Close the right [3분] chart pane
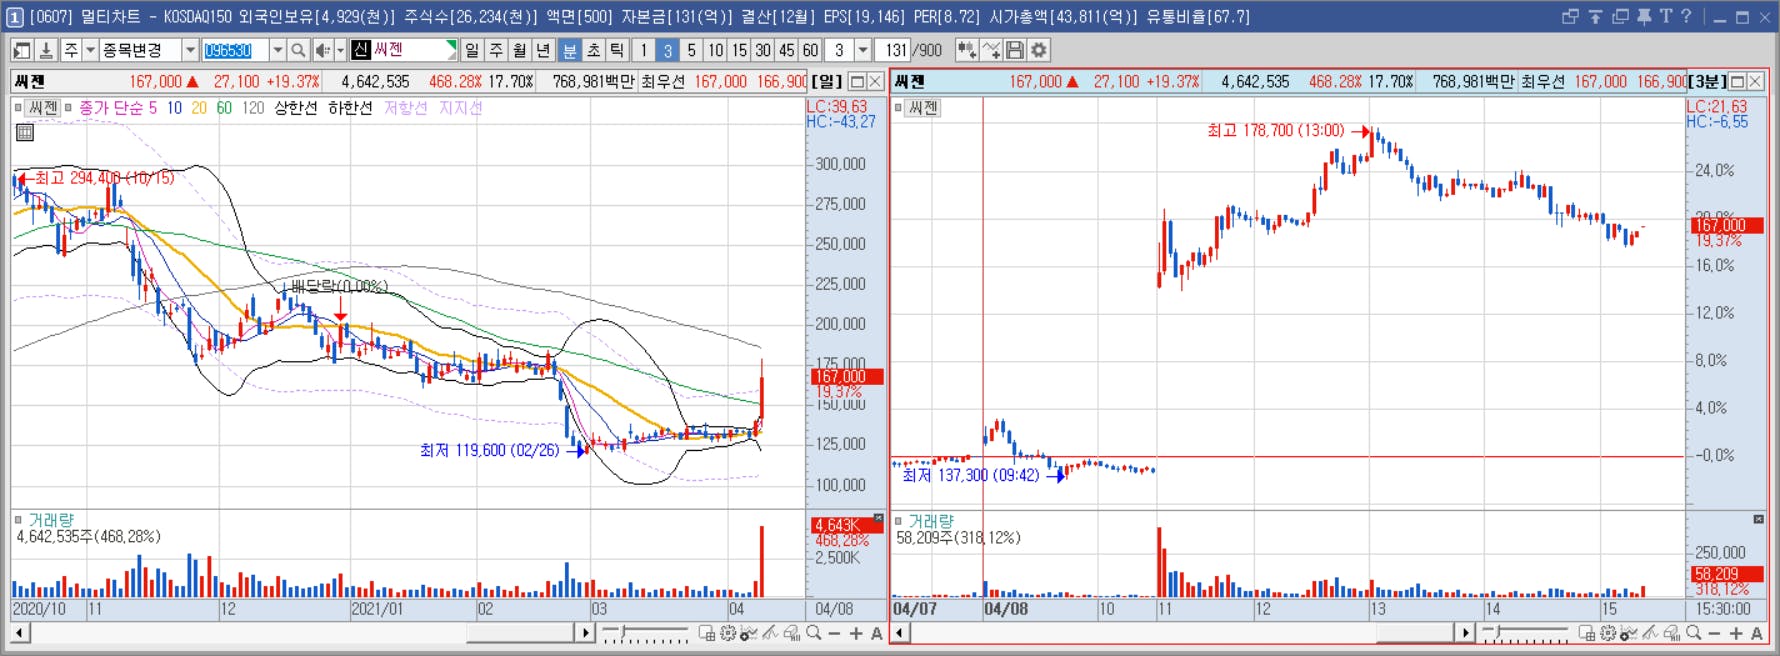Image resolution: width=1780 pixels, height=656 pixels. pos(1755,82)
